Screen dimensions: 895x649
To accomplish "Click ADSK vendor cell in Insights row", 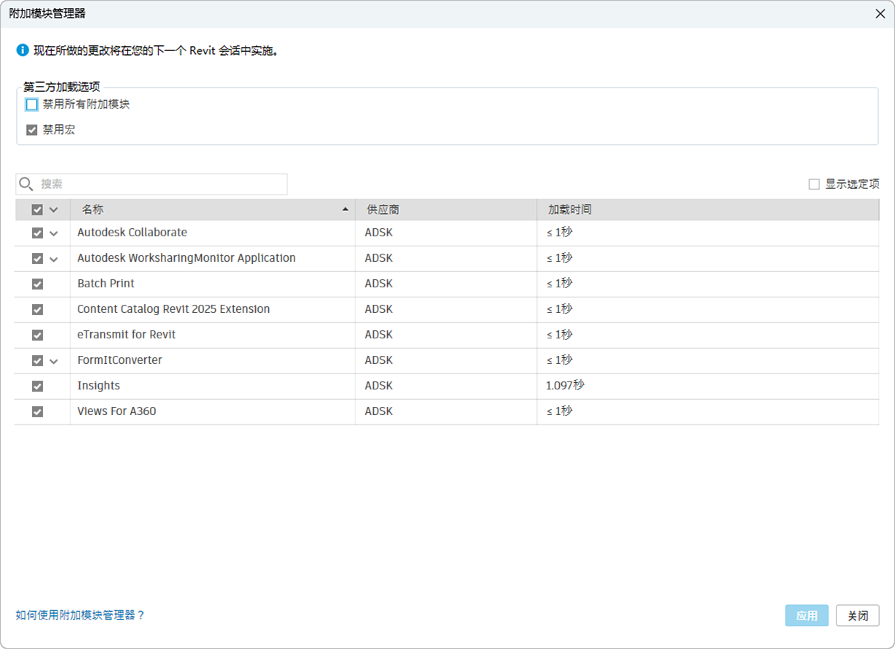I will [x=446, y=386].
